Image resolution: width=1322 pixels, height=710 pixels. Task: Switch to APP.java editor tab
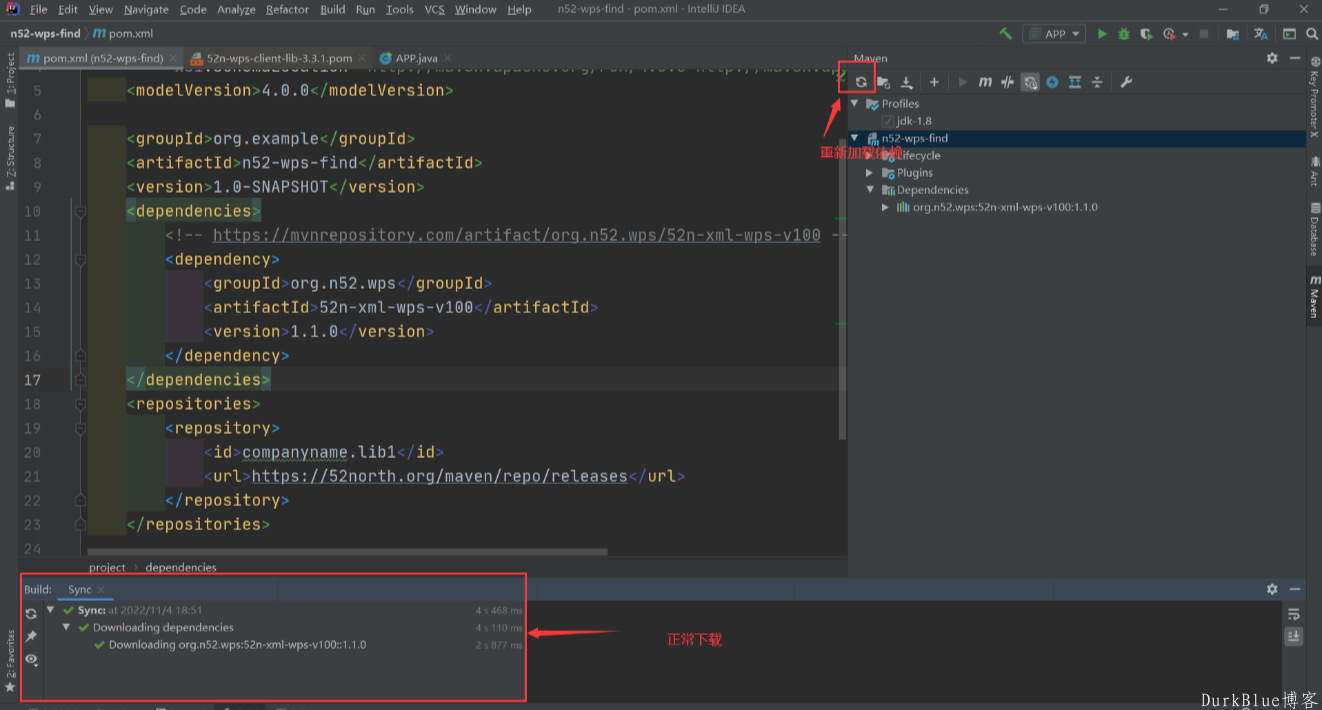pyautogui.click(x=416, y=58)
